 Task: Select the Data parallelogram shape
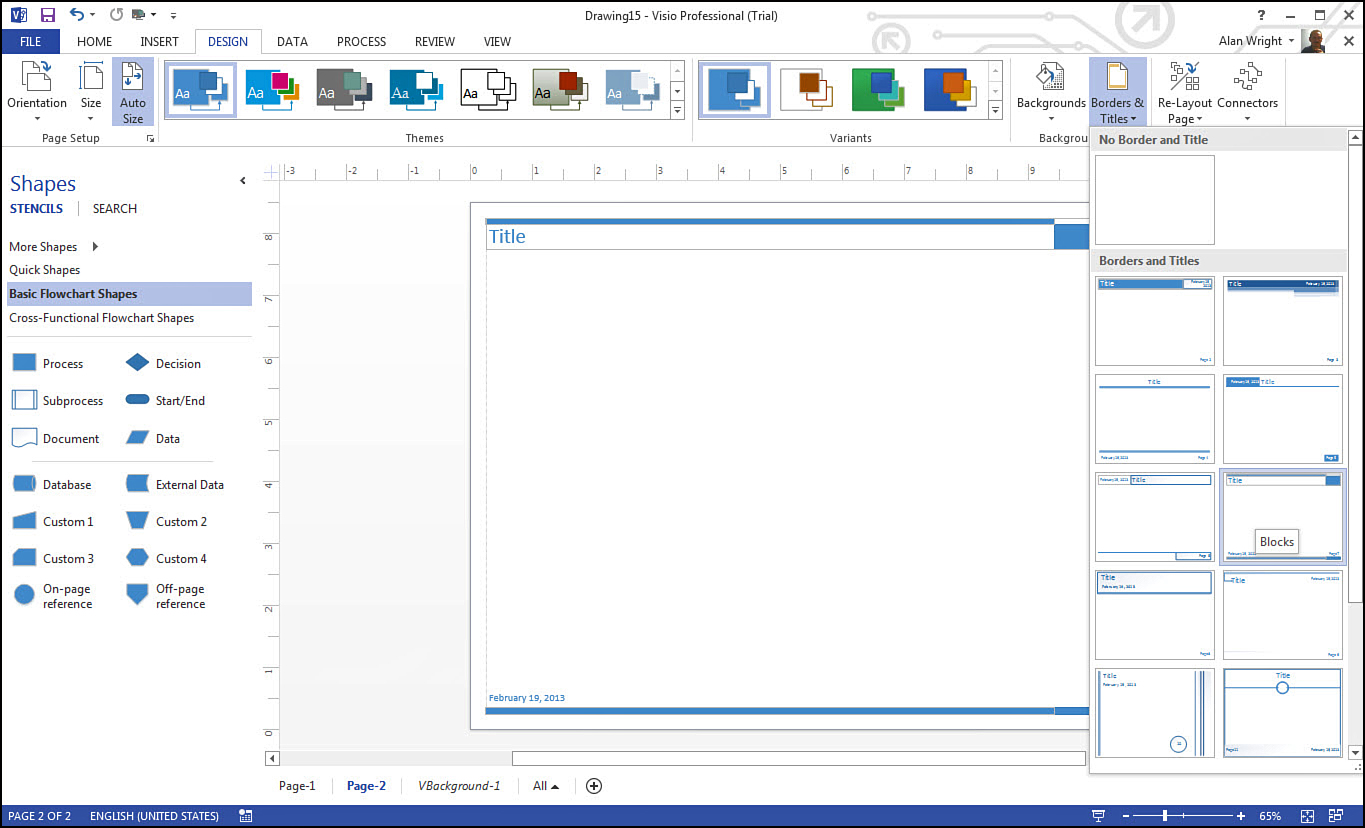[153, 438]
